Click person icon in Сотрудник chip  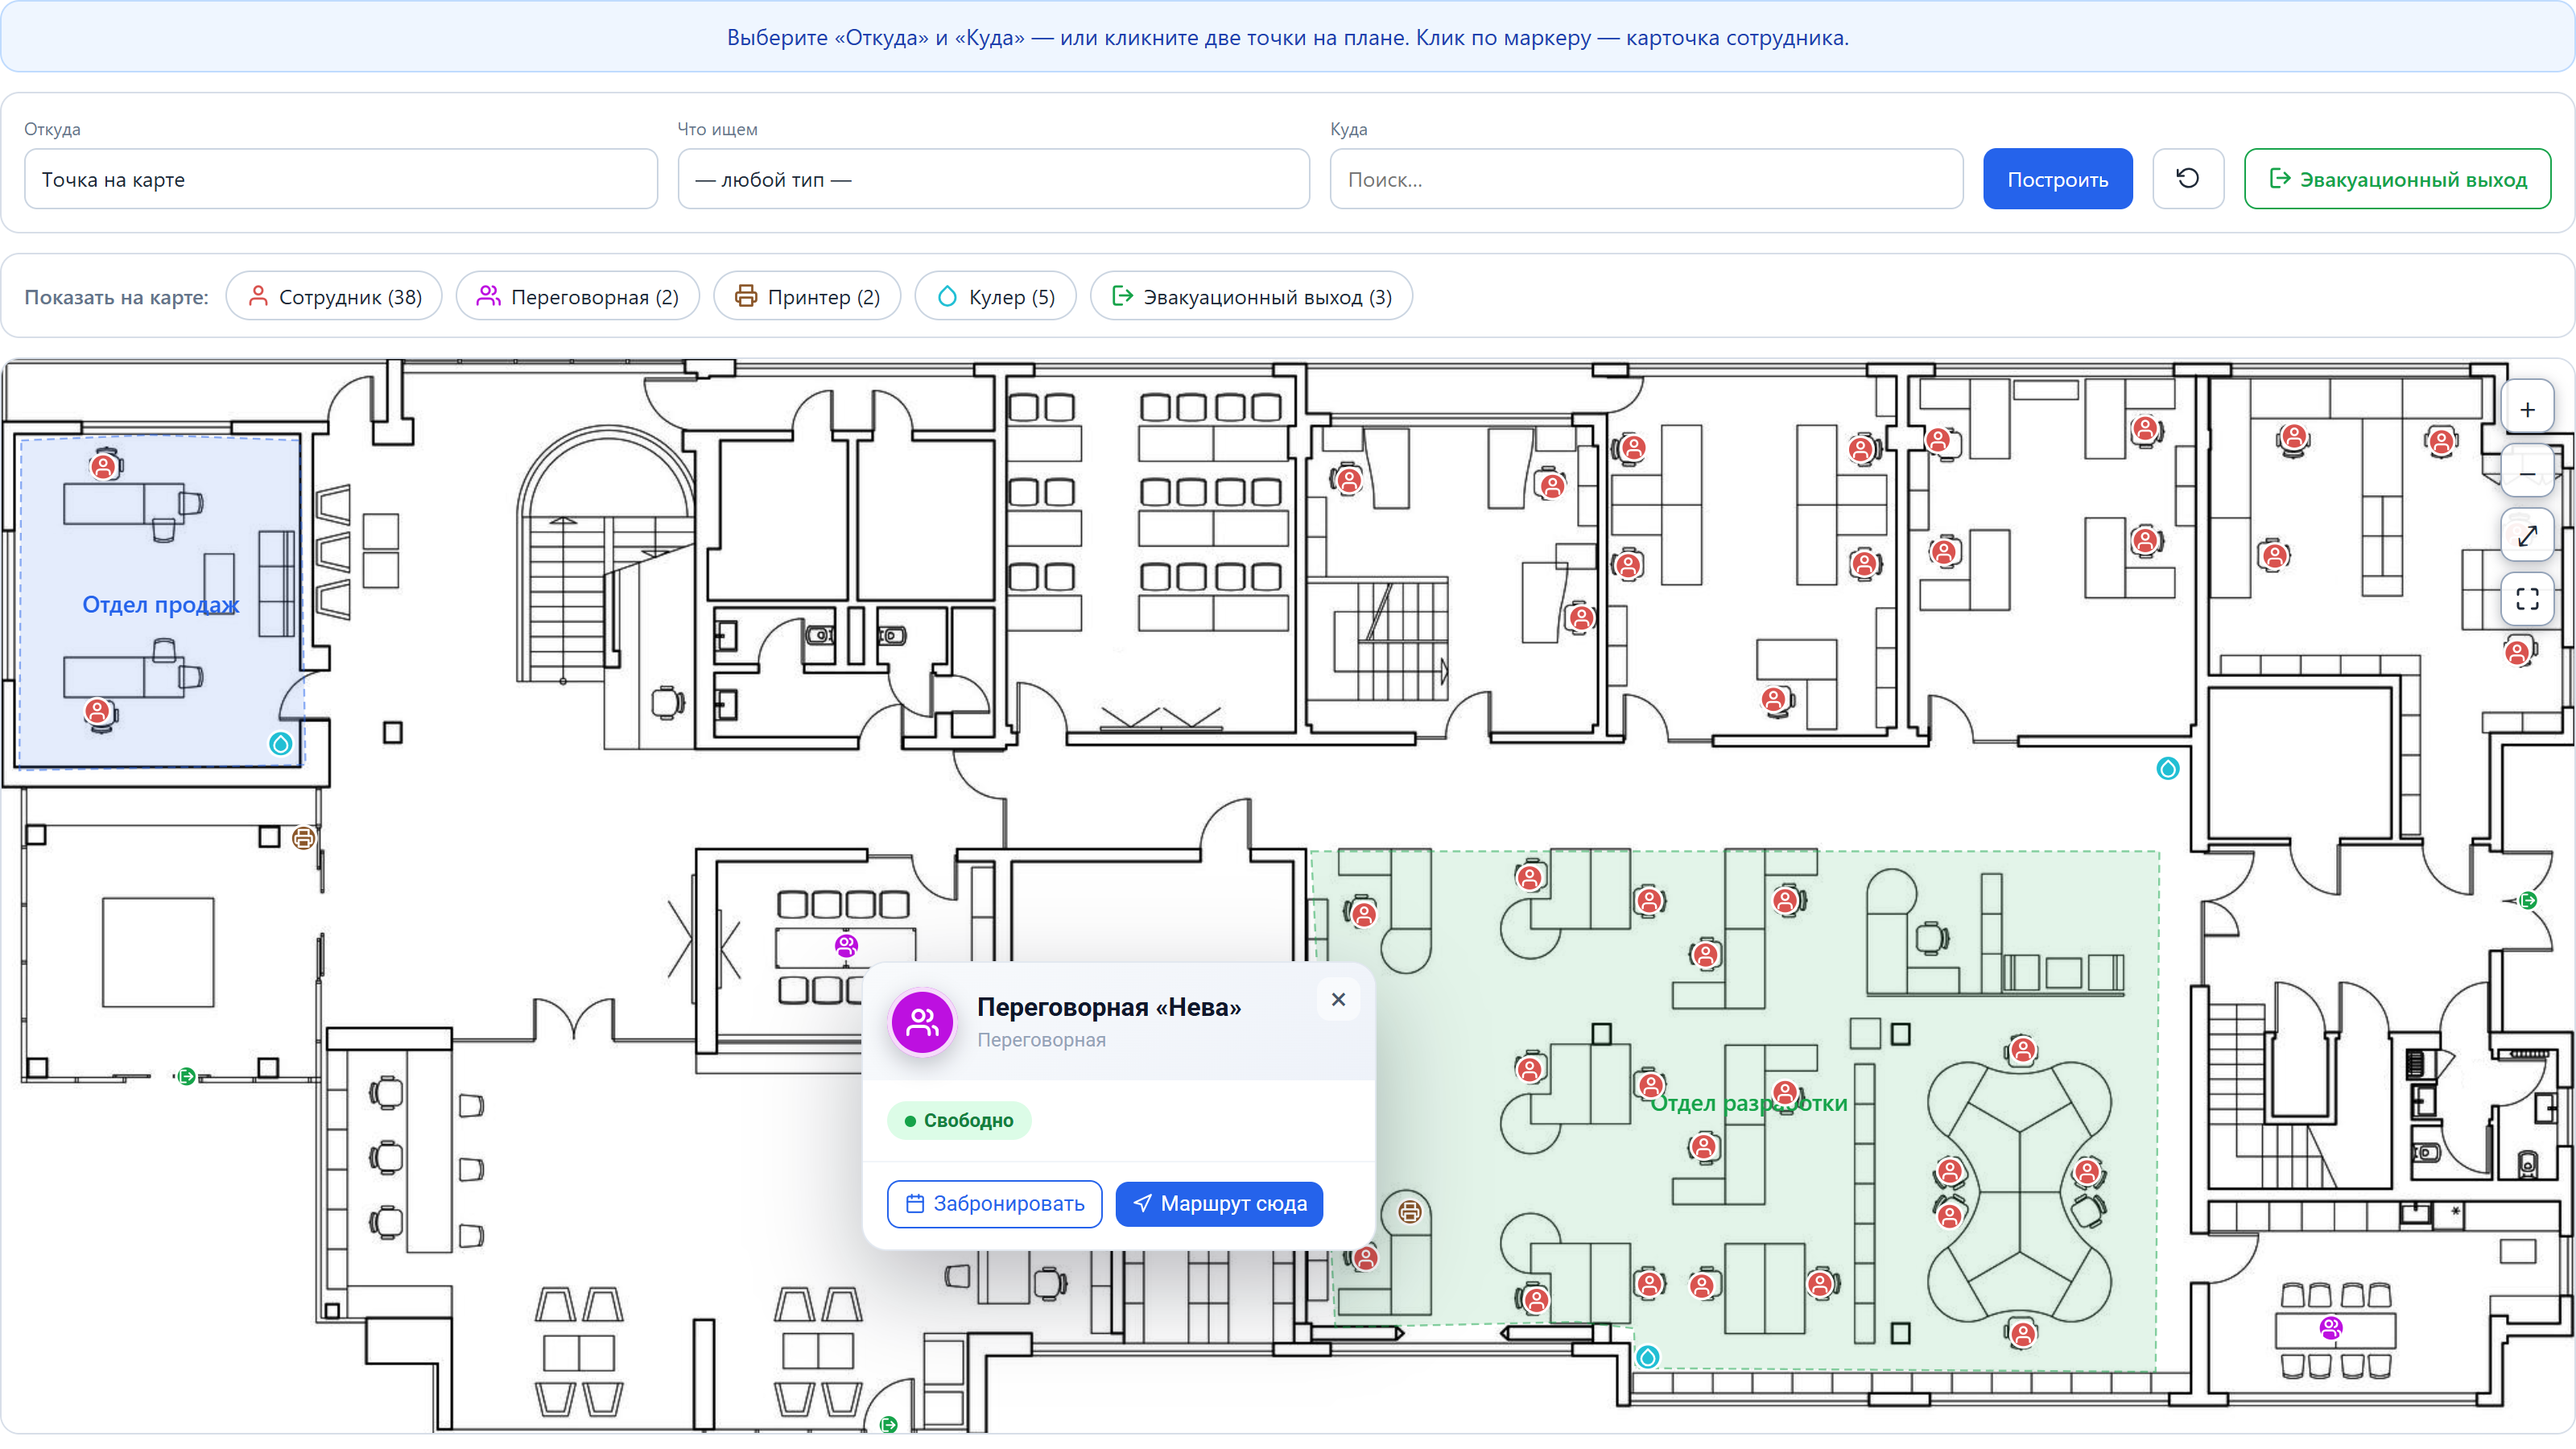tap(258, 296)
